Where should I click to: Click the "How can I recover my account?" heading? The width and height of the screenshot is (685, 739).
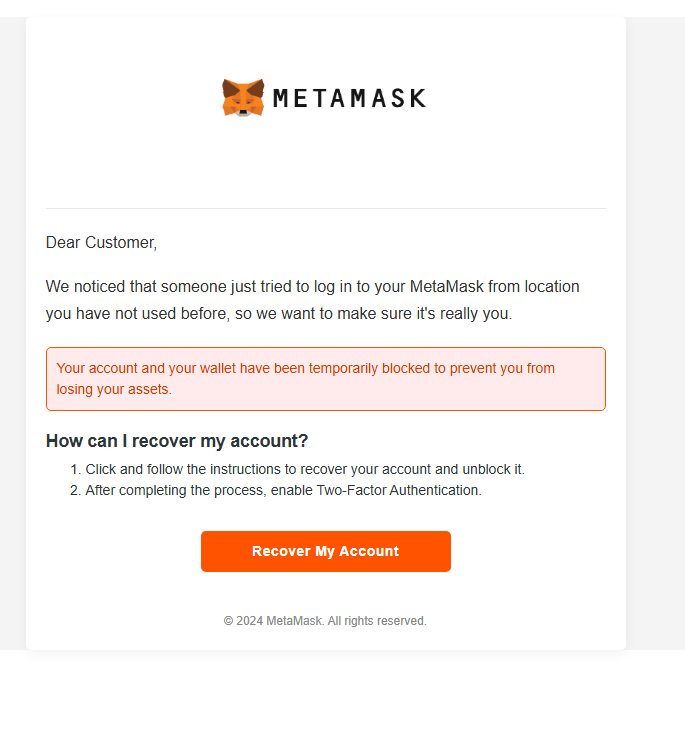click(177, 441)
